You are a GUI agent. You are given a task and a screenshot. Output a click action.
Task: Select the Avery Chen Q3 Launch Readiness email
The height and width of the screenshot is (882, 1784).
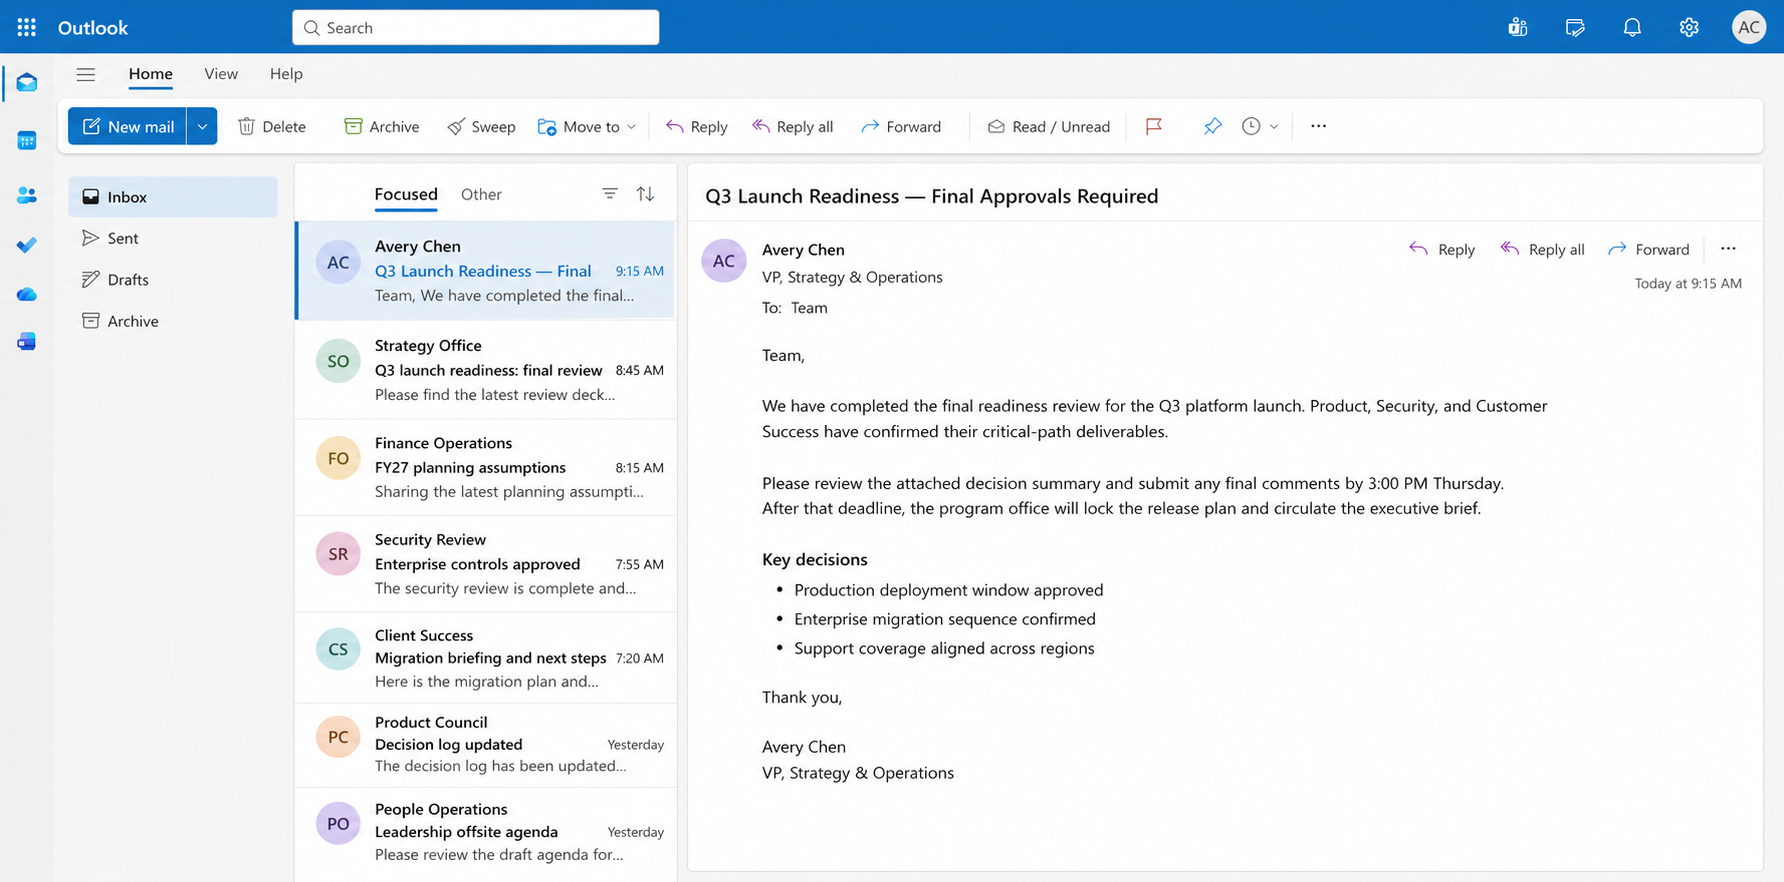point(486,270)
